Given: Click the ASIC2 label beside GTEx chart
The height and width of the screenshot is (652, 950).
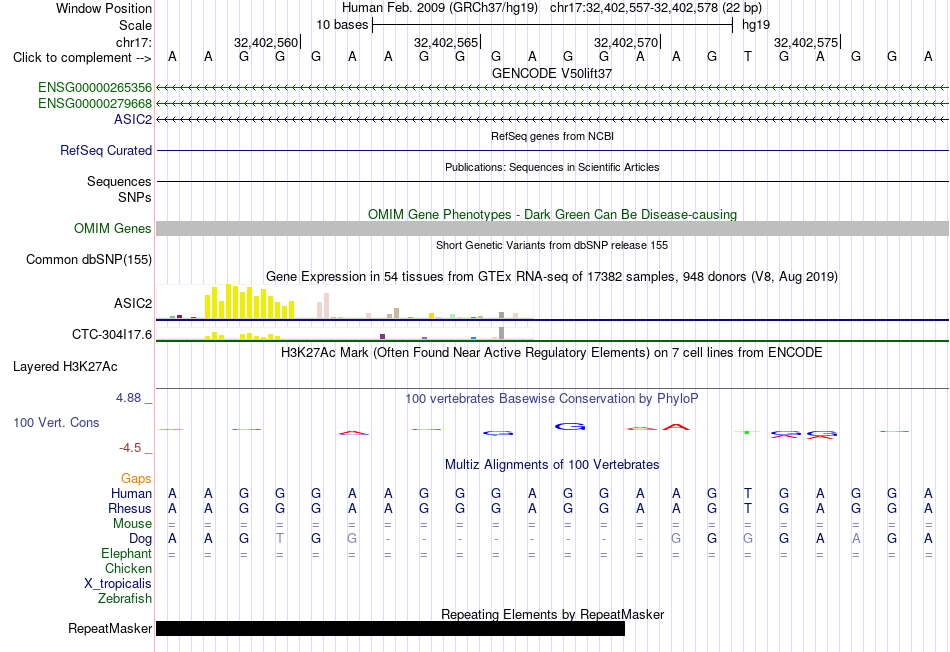Looking at the screenshot, I should (x=133, y=303).
